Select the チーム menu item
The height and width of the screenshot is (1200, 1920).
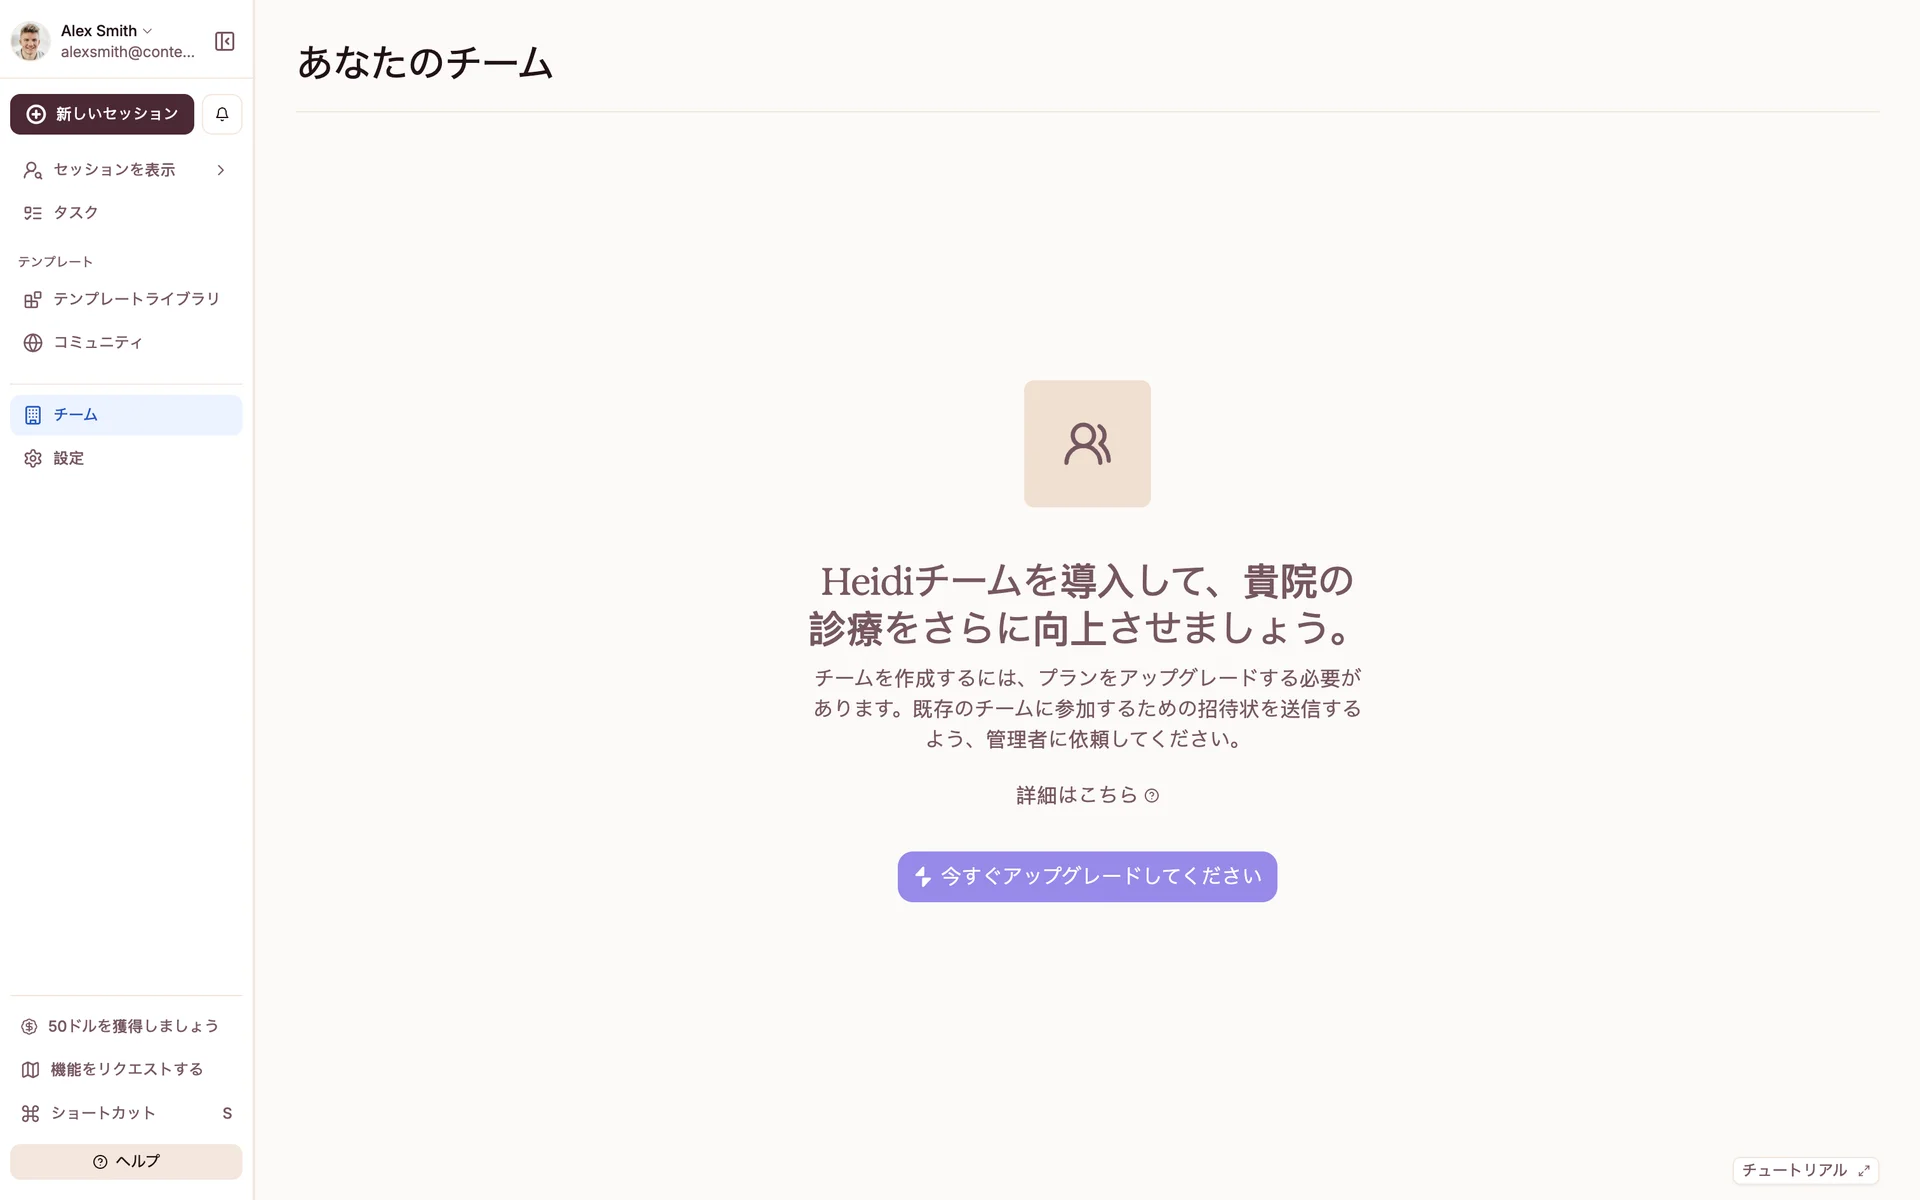click(x=126, y=415)
